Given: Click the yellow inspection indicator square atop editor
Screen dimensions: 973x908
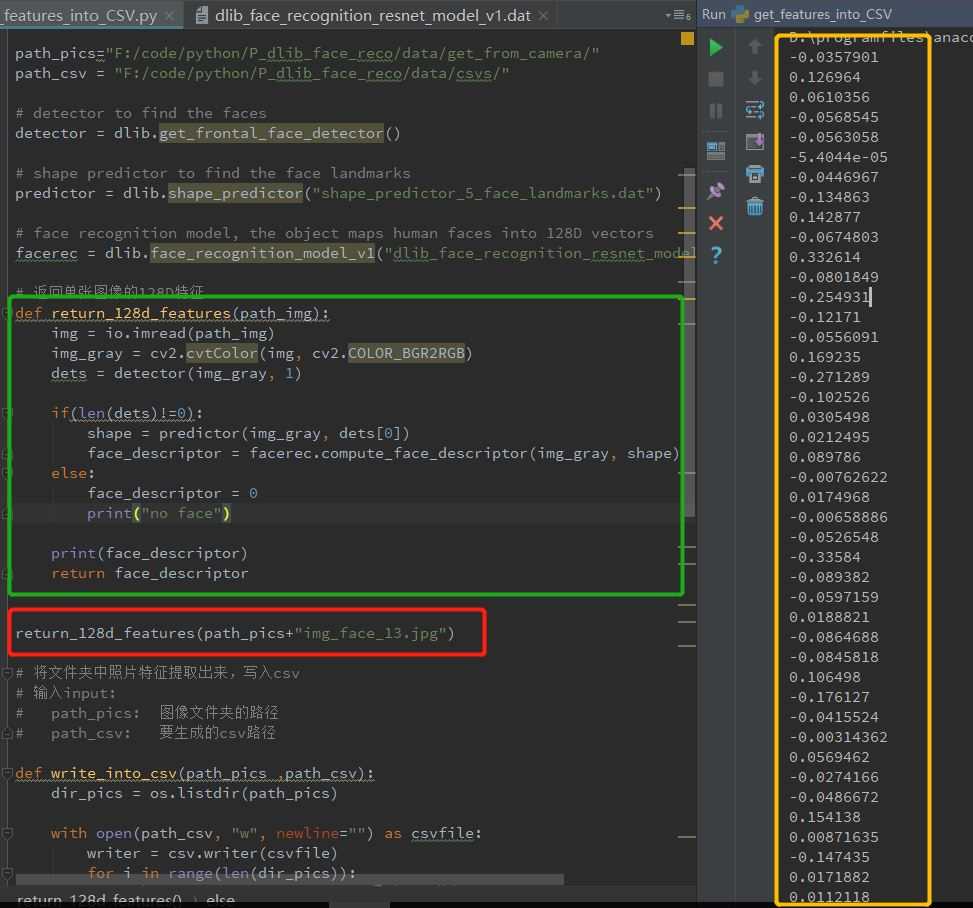Looking at the screenshot, I should (x=687, y=38).
